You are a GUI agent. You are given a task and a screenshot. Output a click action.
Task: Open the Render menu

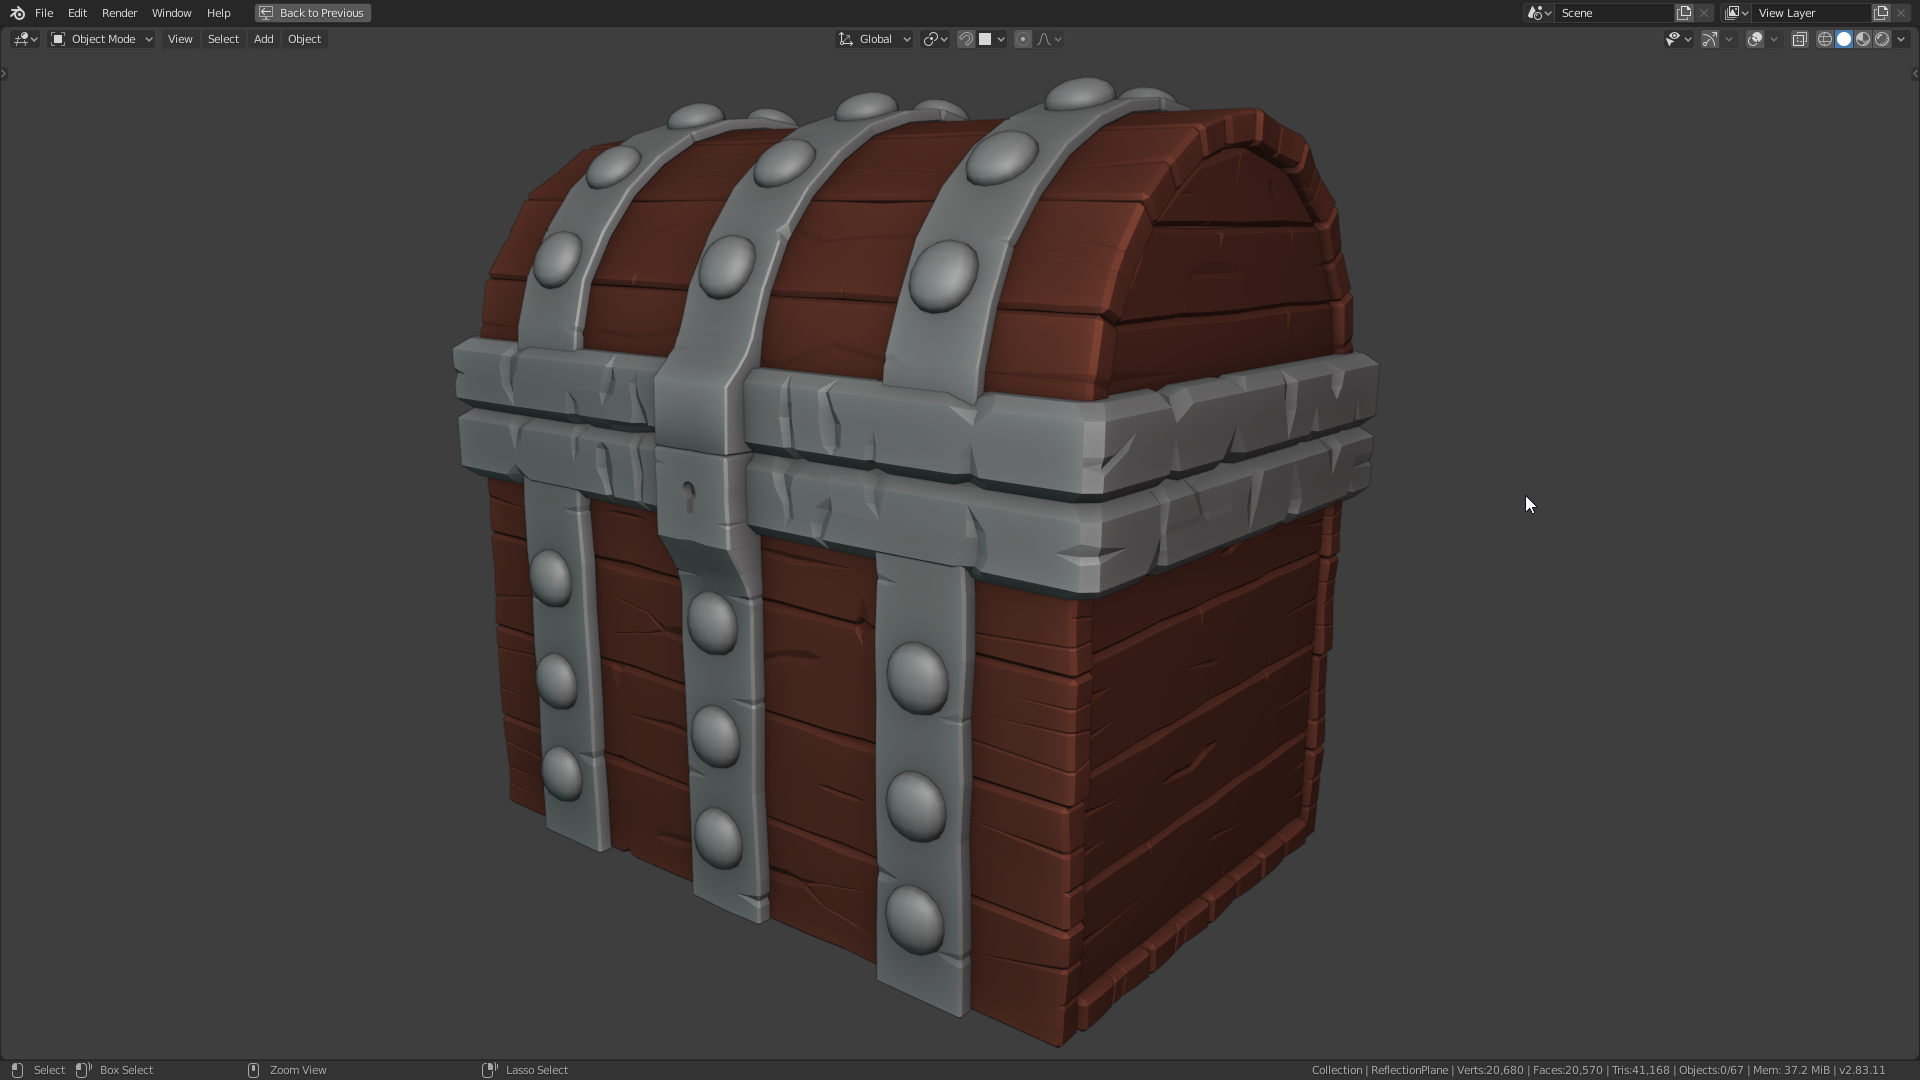click(x=119, y=13)
